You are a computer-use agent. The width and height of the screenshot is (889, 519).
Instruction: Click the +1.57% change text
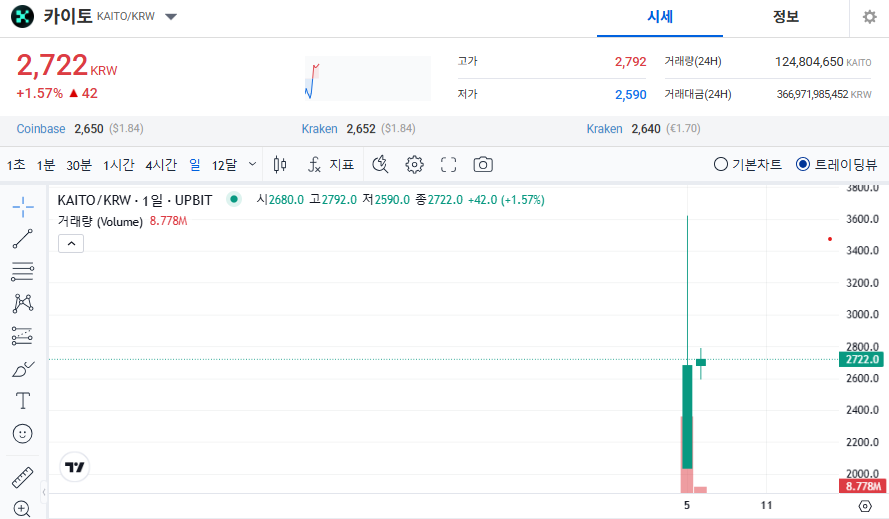click(x=40, y=94)
